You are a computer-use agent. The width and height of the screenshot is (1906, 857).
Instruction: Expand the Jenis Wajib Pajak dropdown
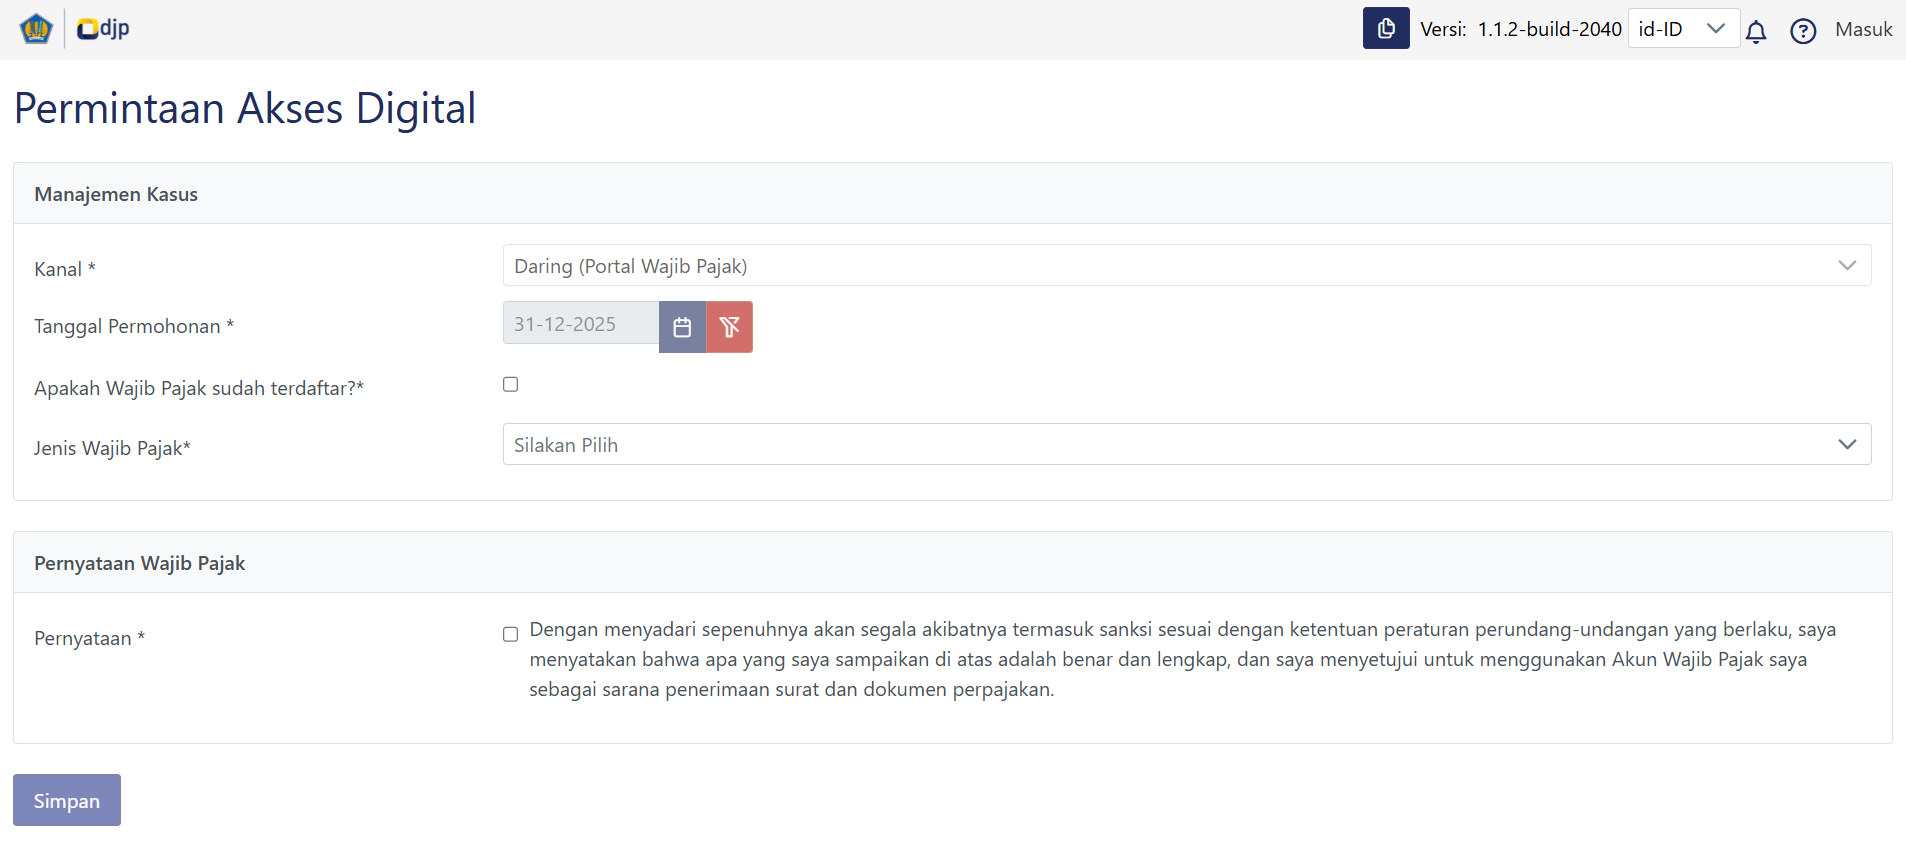[1186, 445]
